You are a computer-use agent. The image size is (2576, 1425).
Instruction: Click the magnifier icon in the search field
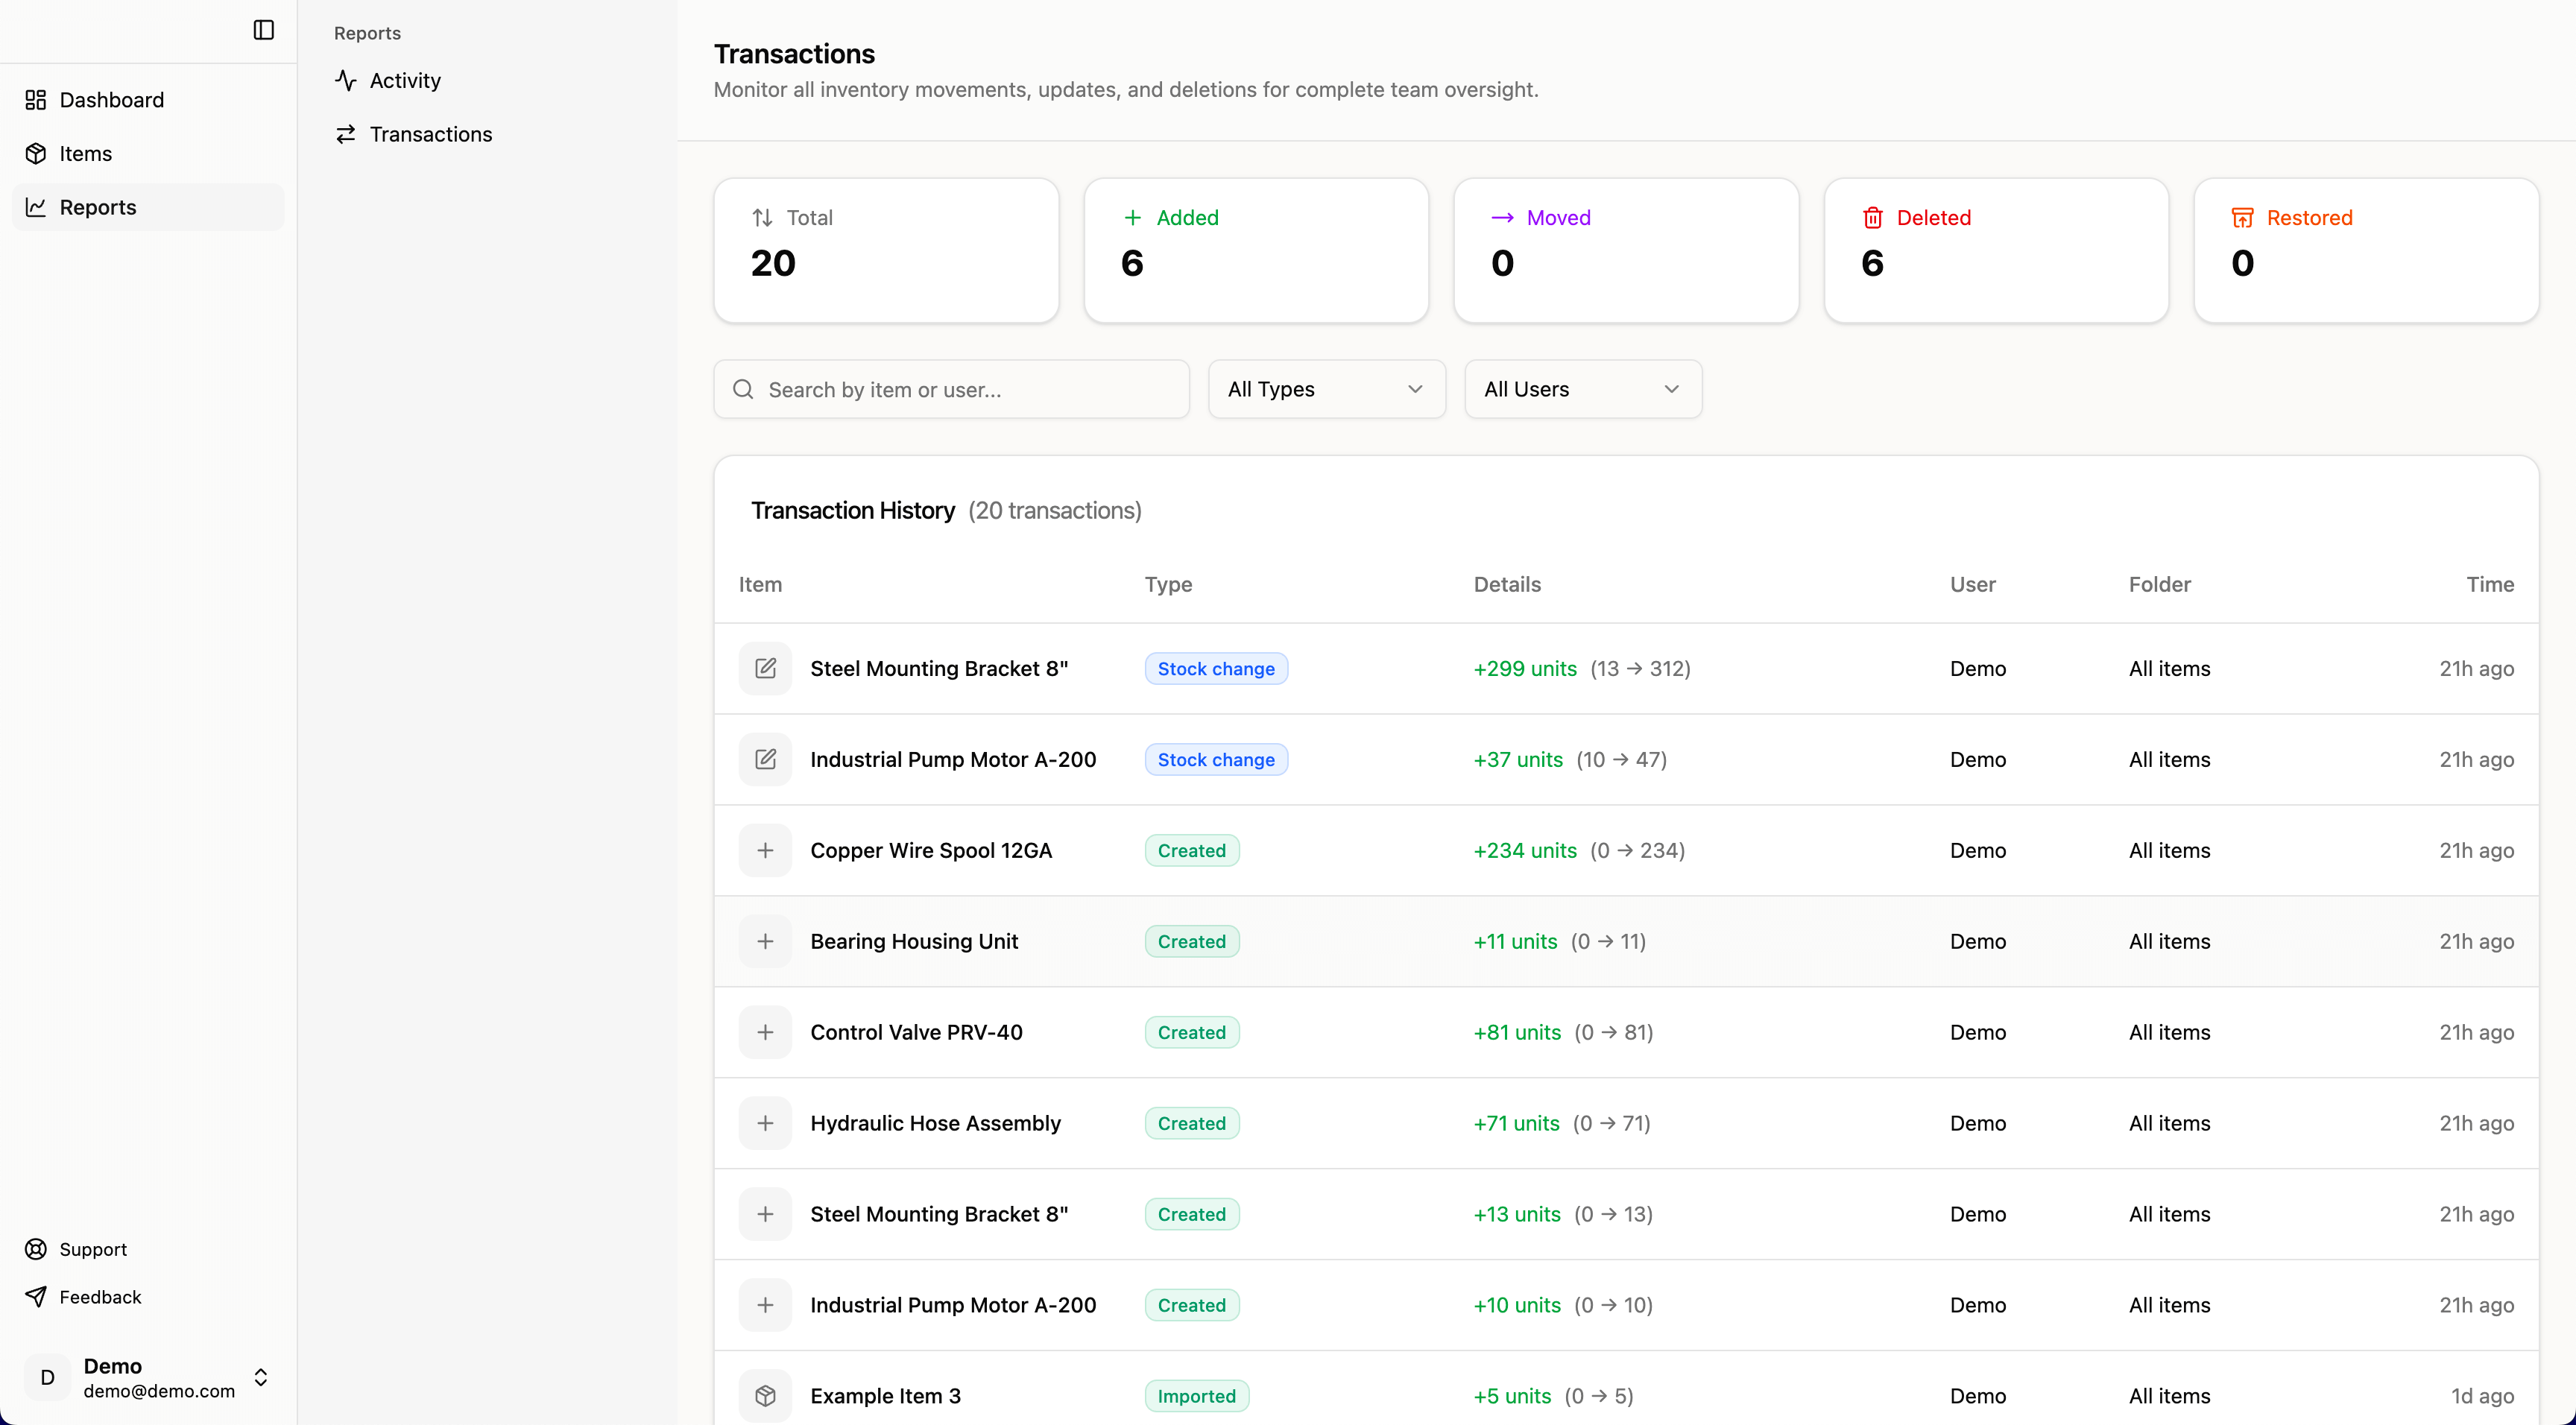pyautogui.click(x=743, y=389)
